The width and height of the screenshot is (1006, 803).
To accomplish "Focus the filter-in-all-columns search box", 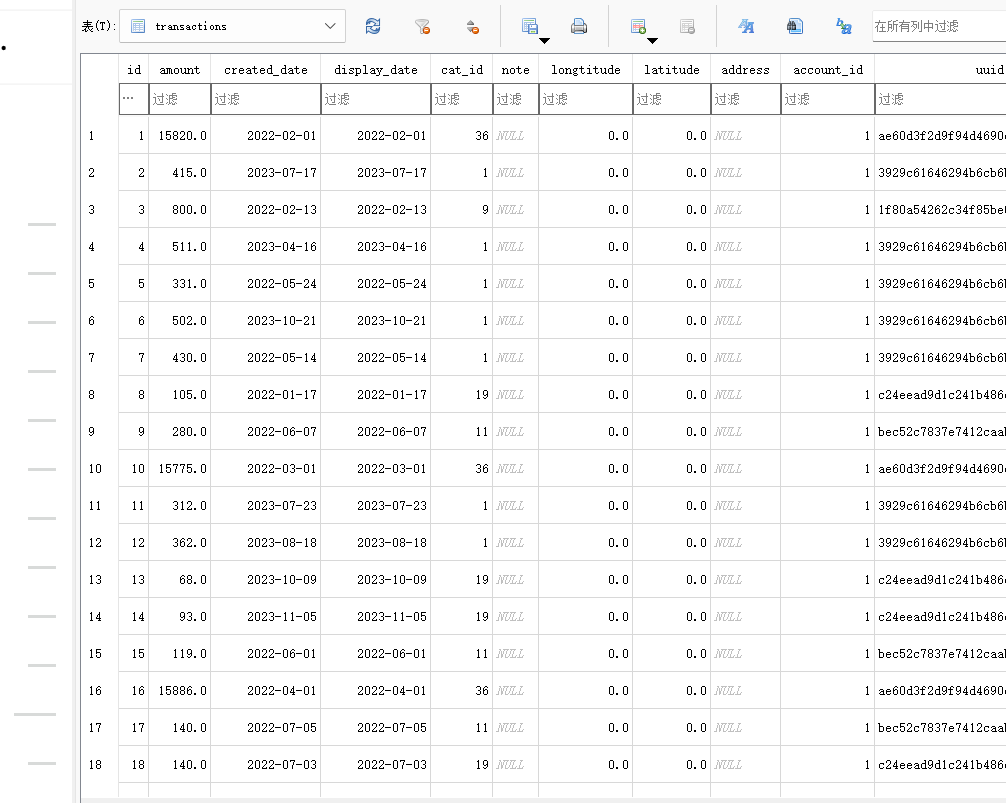I will [x=939, y=26].
